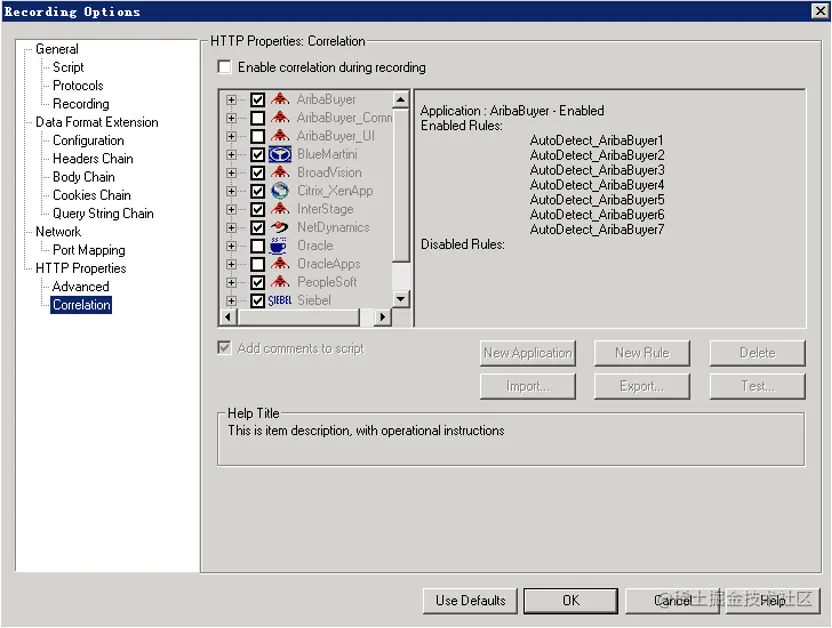Screen dimensions: 832x628
Task: Toggle Add comments to script checkbox
Action: point(225,348)
